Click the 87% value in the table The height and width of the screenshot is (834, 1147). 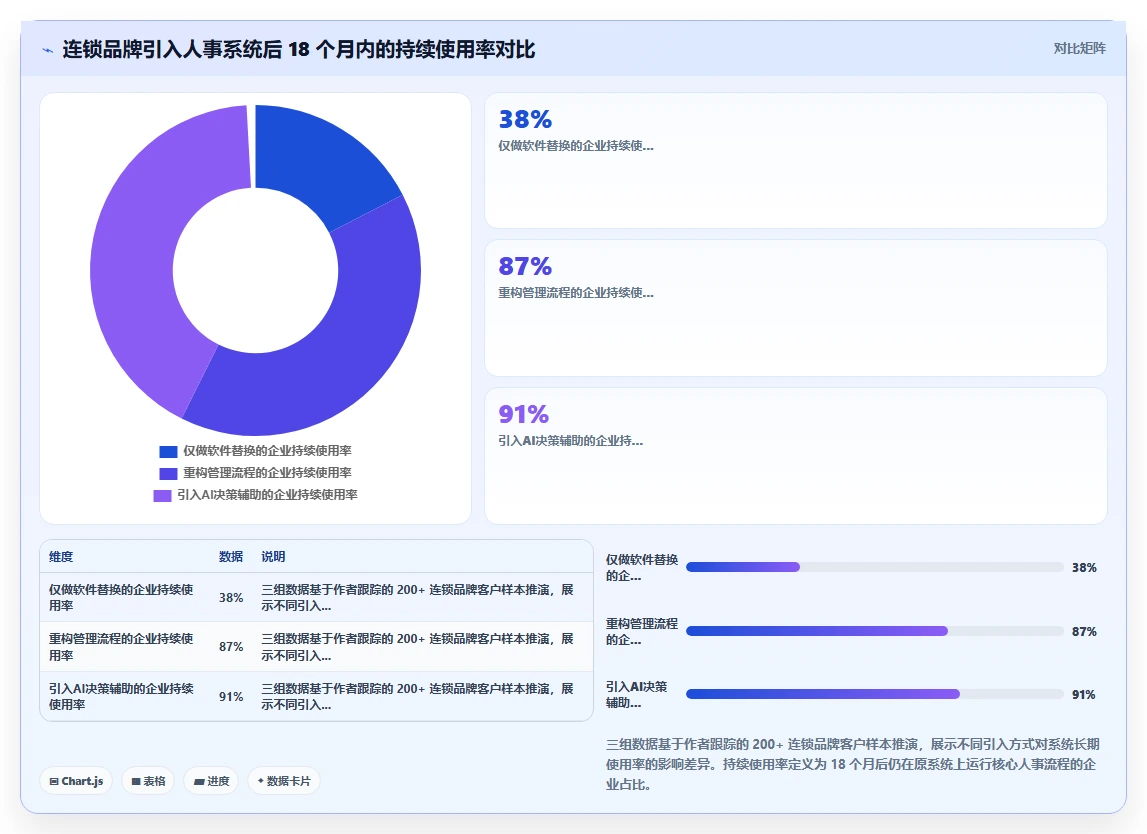click(x=231, y=647)
